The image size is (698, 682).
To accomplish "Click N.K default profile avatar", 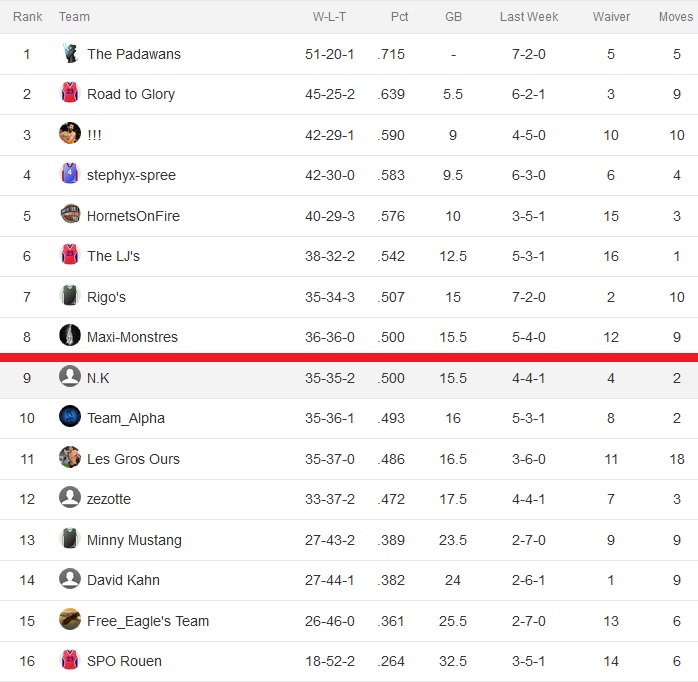I will click(x=70, y=376).
